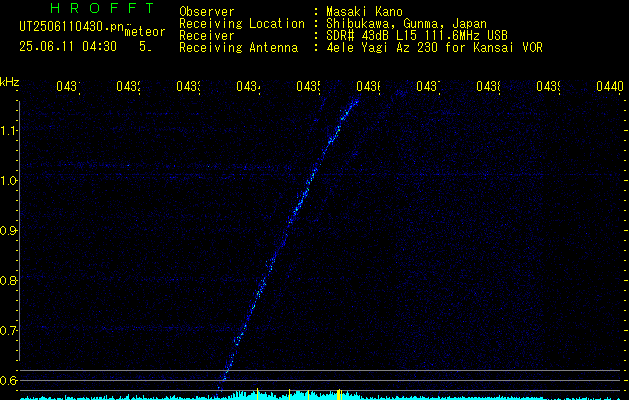The image size is (629, 400).
Task: Click the date stamp 25.06.11 04:30
Action: [x=68, y=47]
